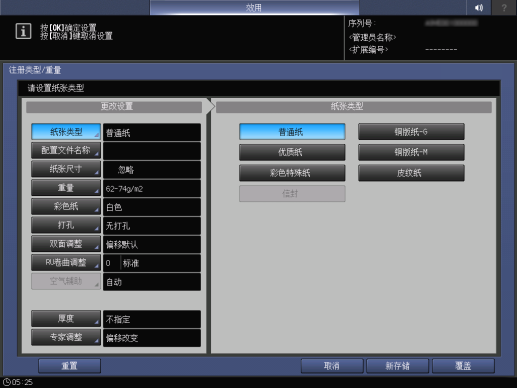This screenshot has height=388, width=517.
Task: Click the 偏移改变 expert adjustment value
Action: pyautogui.click(x=152, y=338)
